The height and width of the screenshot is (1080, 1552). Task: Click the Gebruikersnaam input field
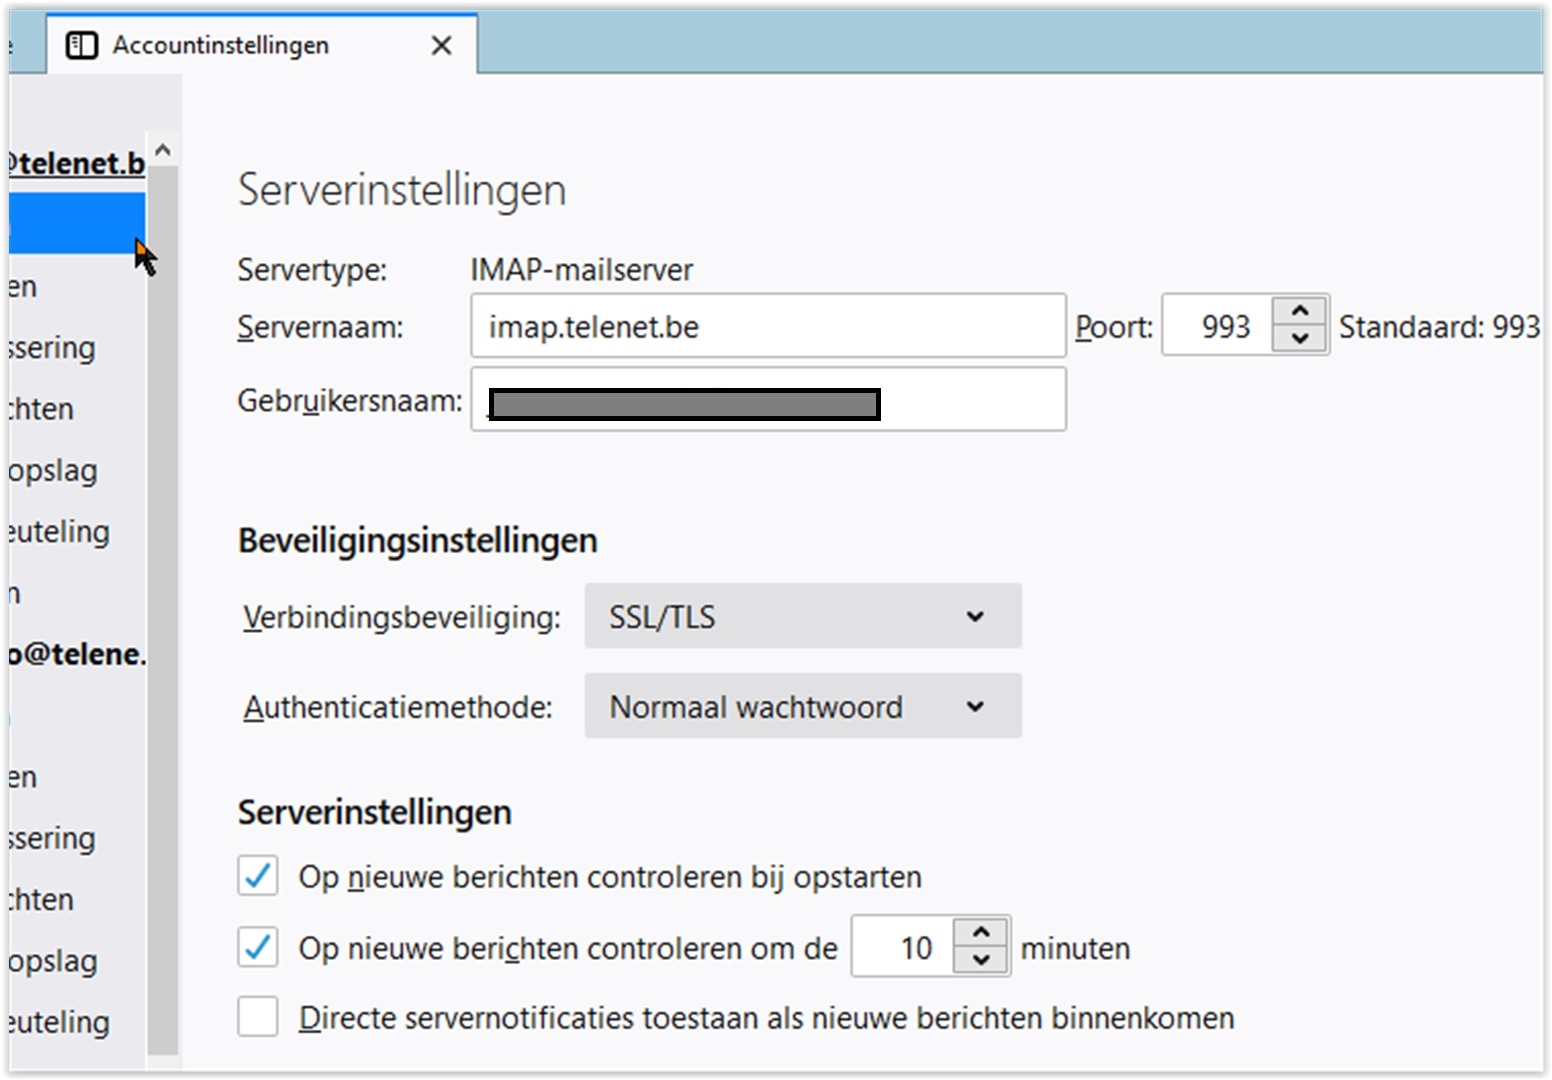click(970, 400)
